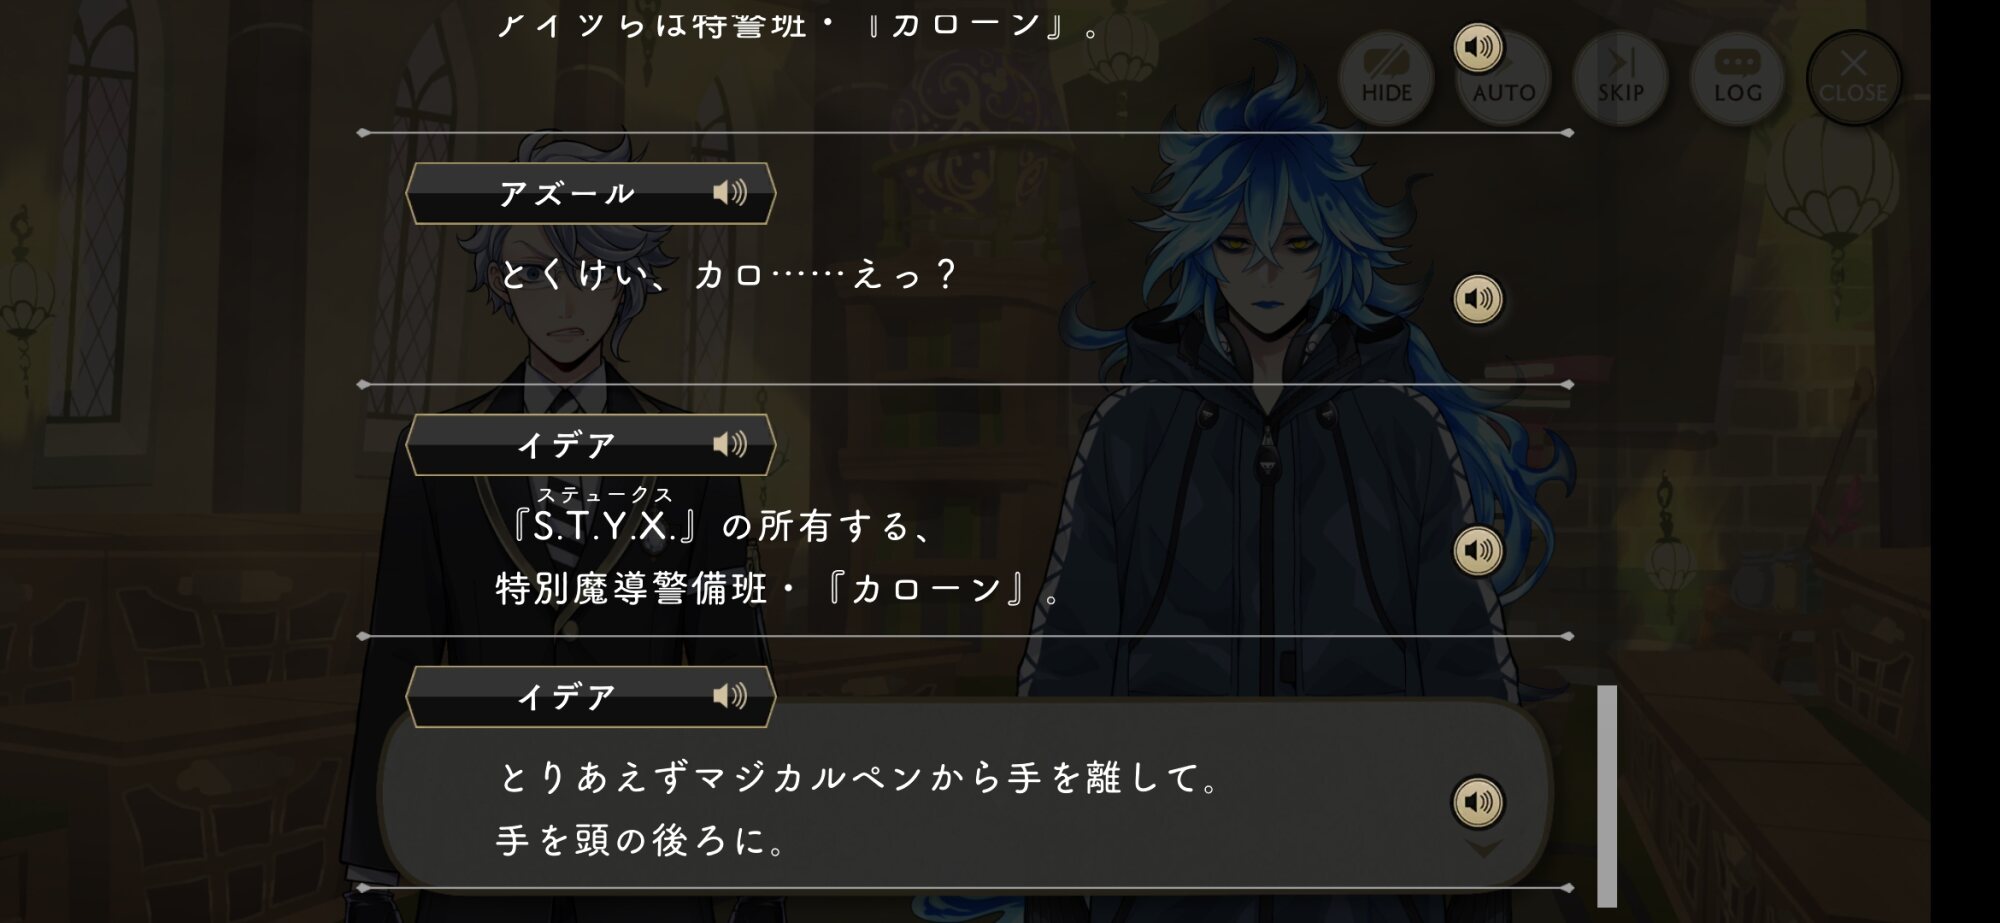Open the LOG button
Viewport: 2000px width, 923px height.
(1737, 78)
